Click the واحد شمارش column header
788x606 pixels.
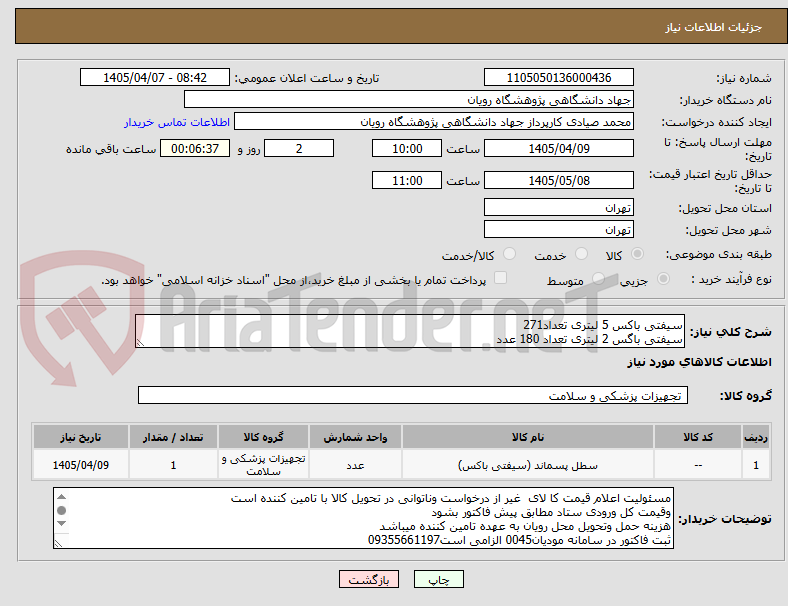(355, 437)
